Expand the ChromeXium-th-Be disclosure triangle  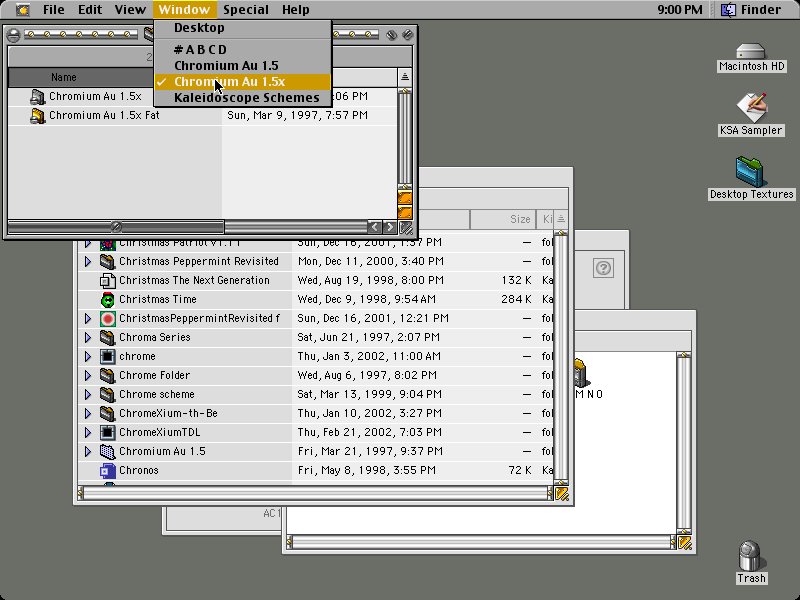click(x=88, y=414)
